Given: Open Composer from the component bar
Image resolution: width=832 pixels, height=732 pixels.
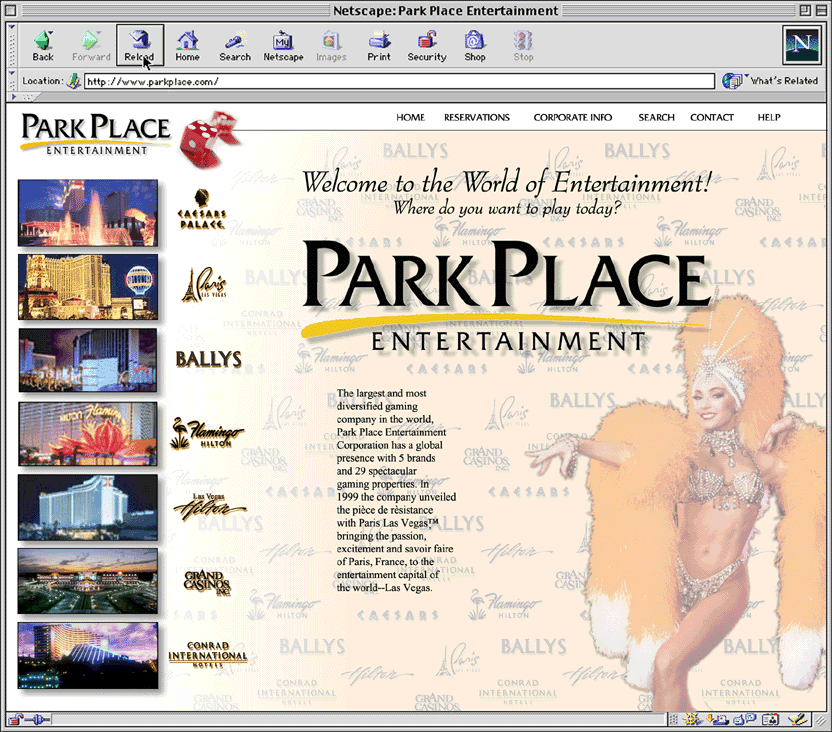Looking at the screenshot, I should click(797, 720).
